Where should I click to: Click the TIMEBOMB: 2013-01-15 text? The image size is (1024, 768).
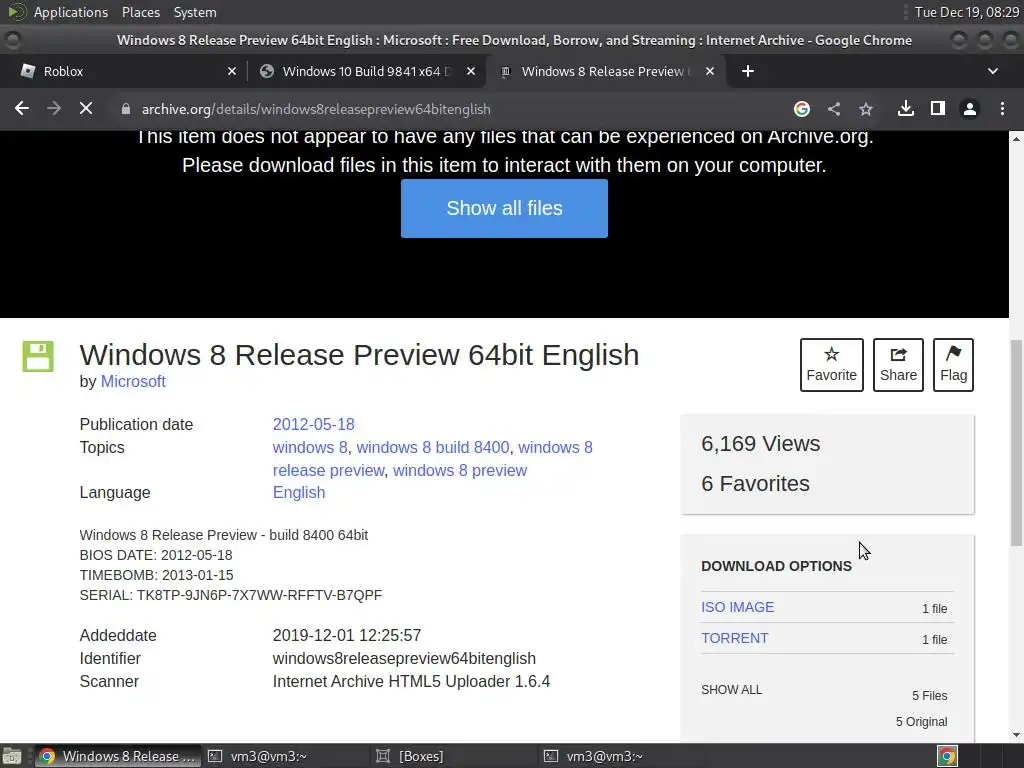tap(156, 575)
